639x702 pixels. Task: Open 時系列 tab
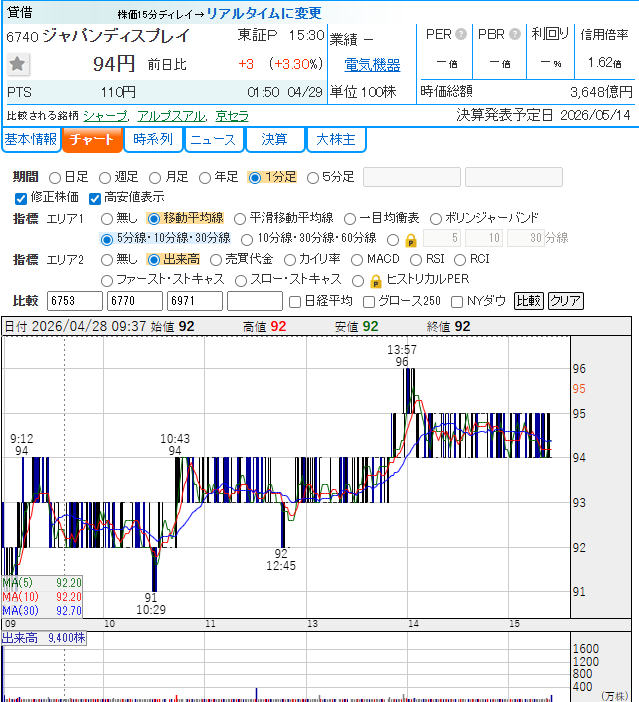point(153,140)
